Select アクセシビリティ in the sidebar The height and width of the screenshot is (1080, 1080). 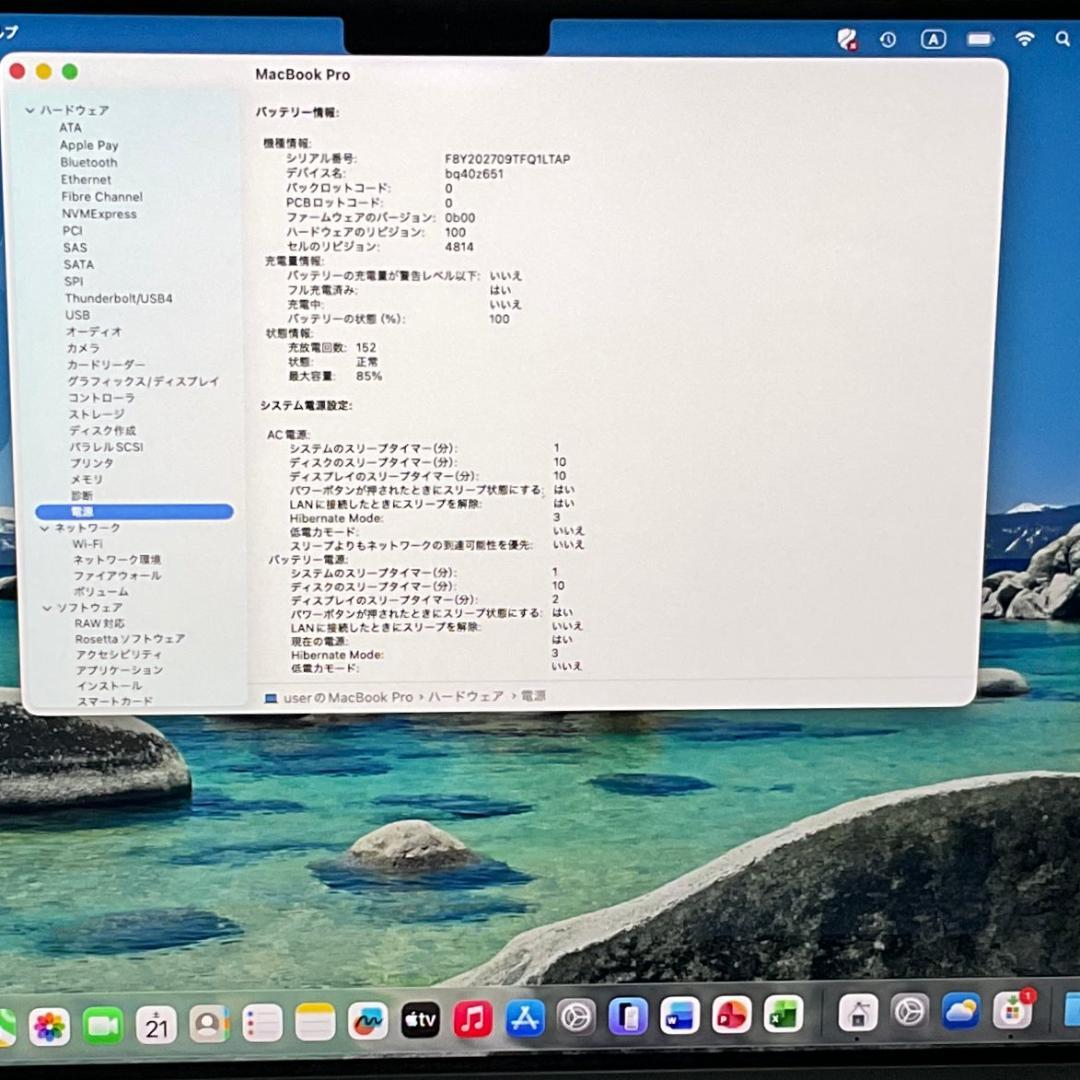pyautogui.click(x=119, y=655)
